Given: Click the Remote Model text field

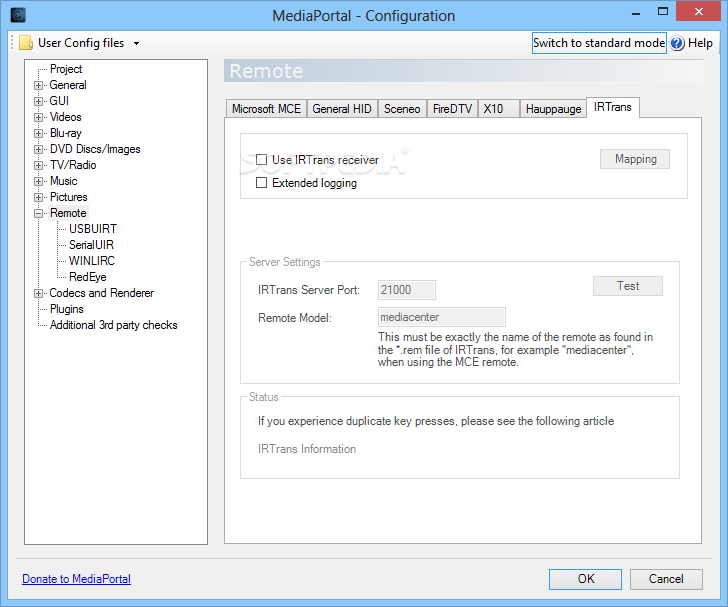Looking at the screenshot, I should point(442,317).
